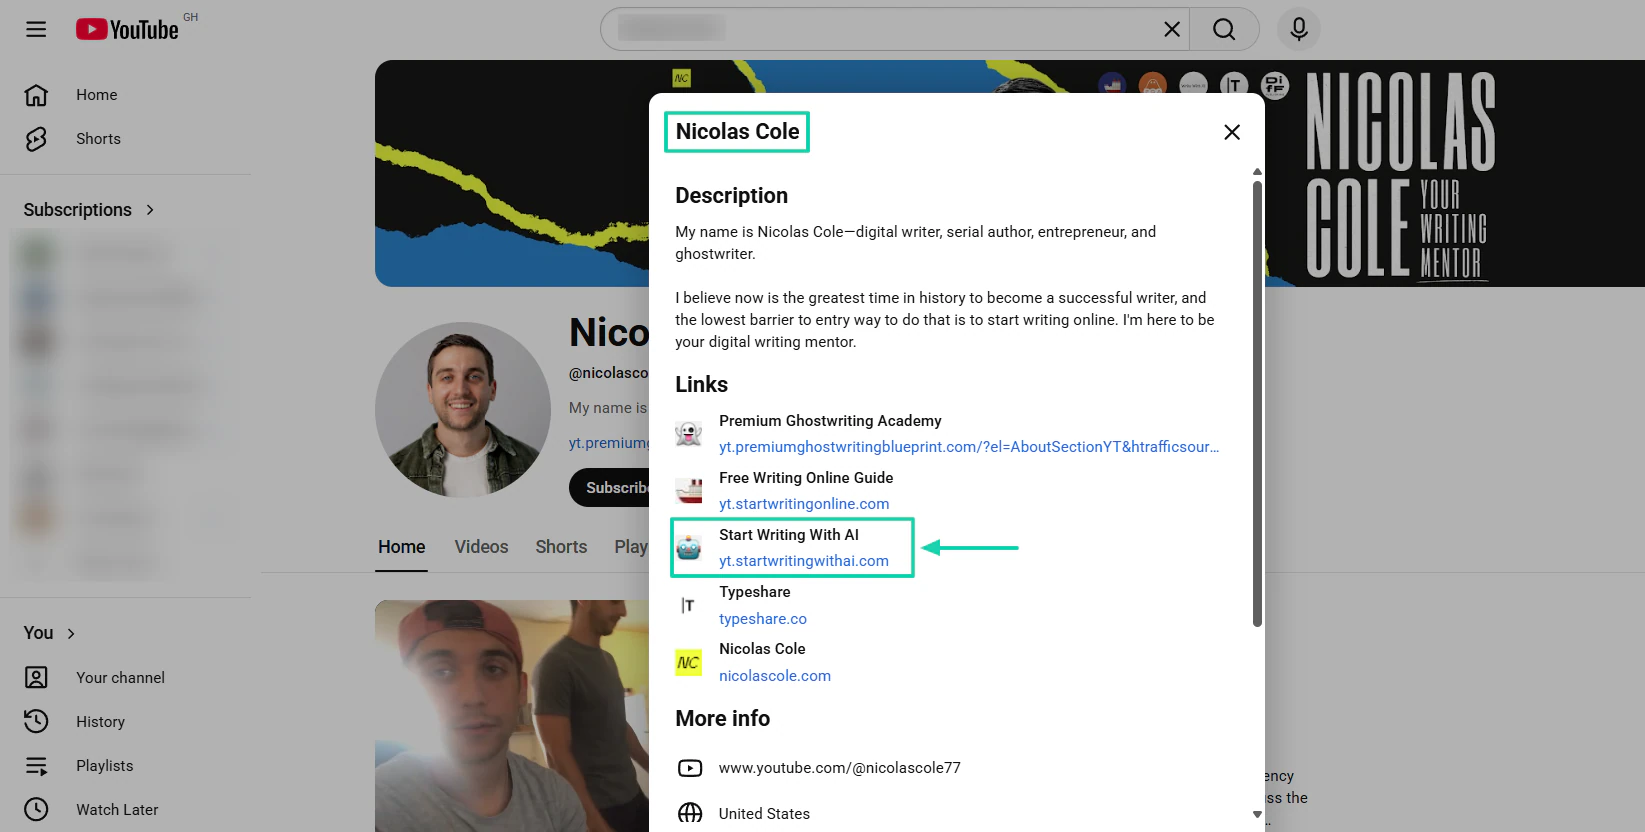Viewport: 1645px width, 832px height.
Task: Click the robot icon for Writing With AI
Action: 689,548
